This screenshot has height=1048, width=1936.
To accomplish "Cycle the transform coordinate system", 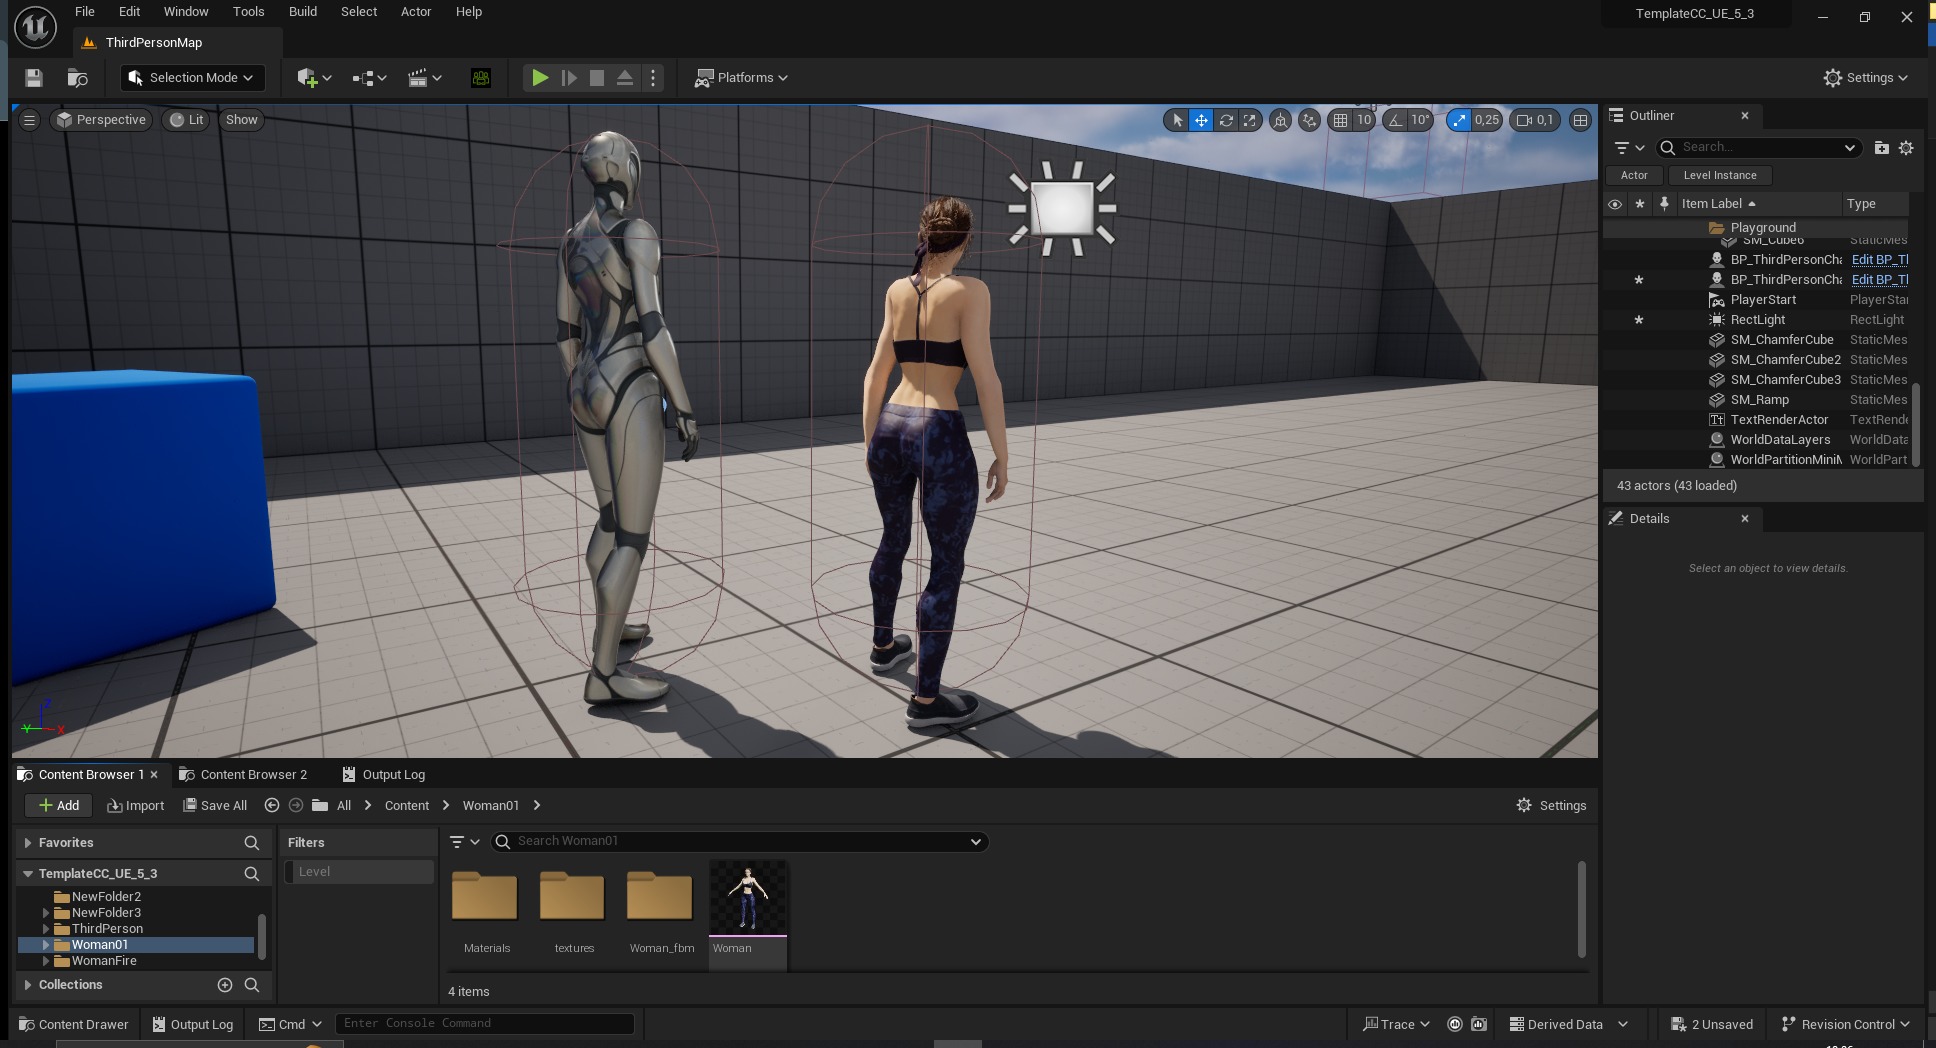I will tap(1280, 120).
